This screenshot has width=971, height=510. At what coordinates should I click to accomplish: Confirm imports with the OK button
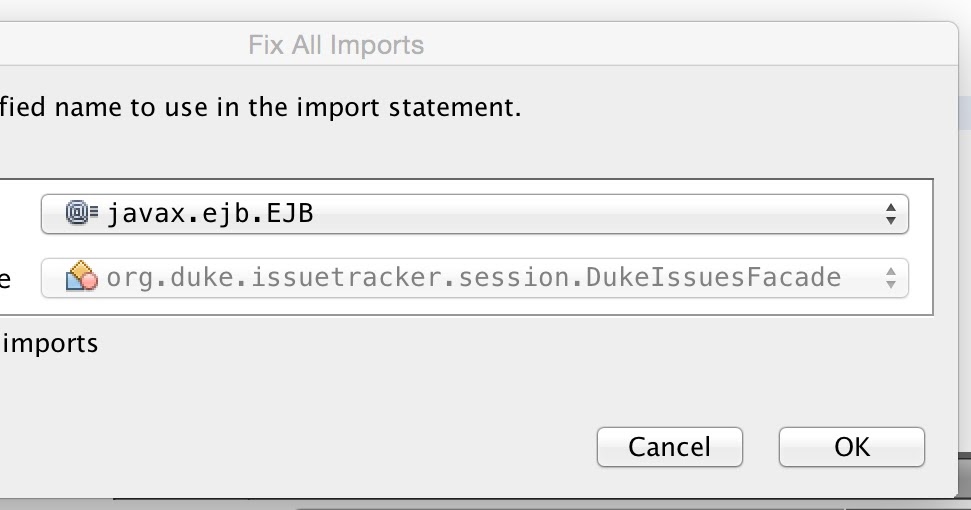[851, 447]
